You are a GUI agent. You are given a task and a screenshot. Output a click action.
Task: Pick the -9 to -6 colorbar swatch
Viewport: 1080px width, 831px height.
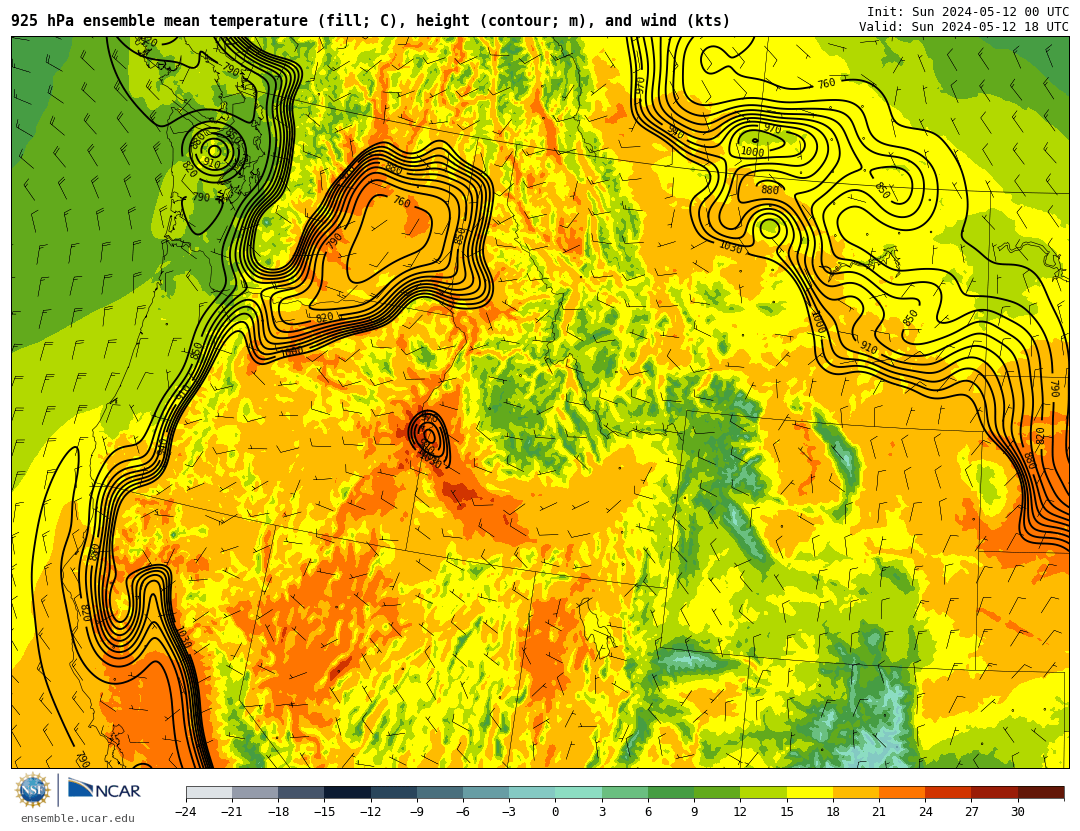pyautogui.click(x=440, y=792)
